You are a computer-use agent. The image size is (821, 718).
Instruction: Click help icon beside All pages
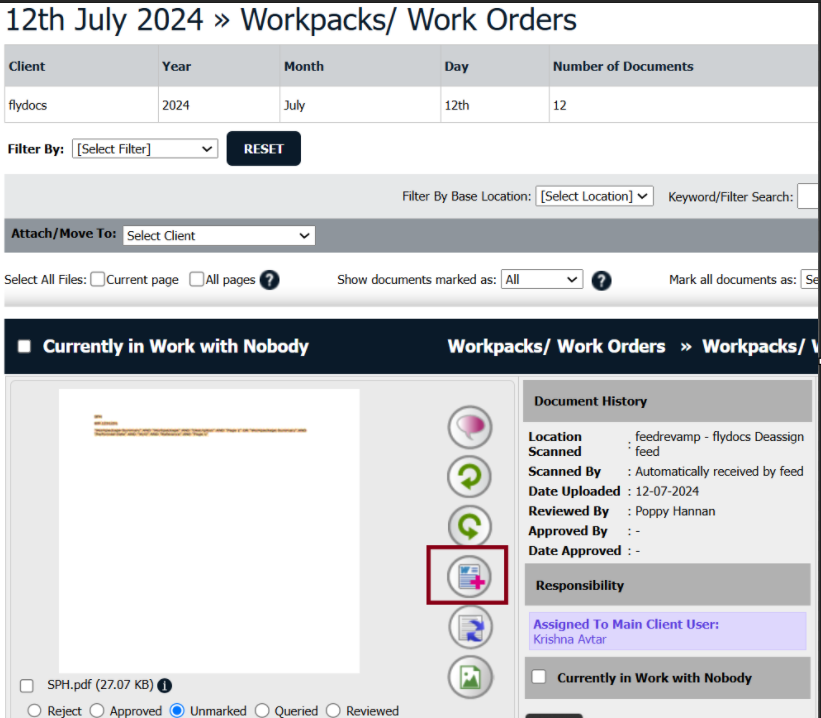click(x=270, y=280)
